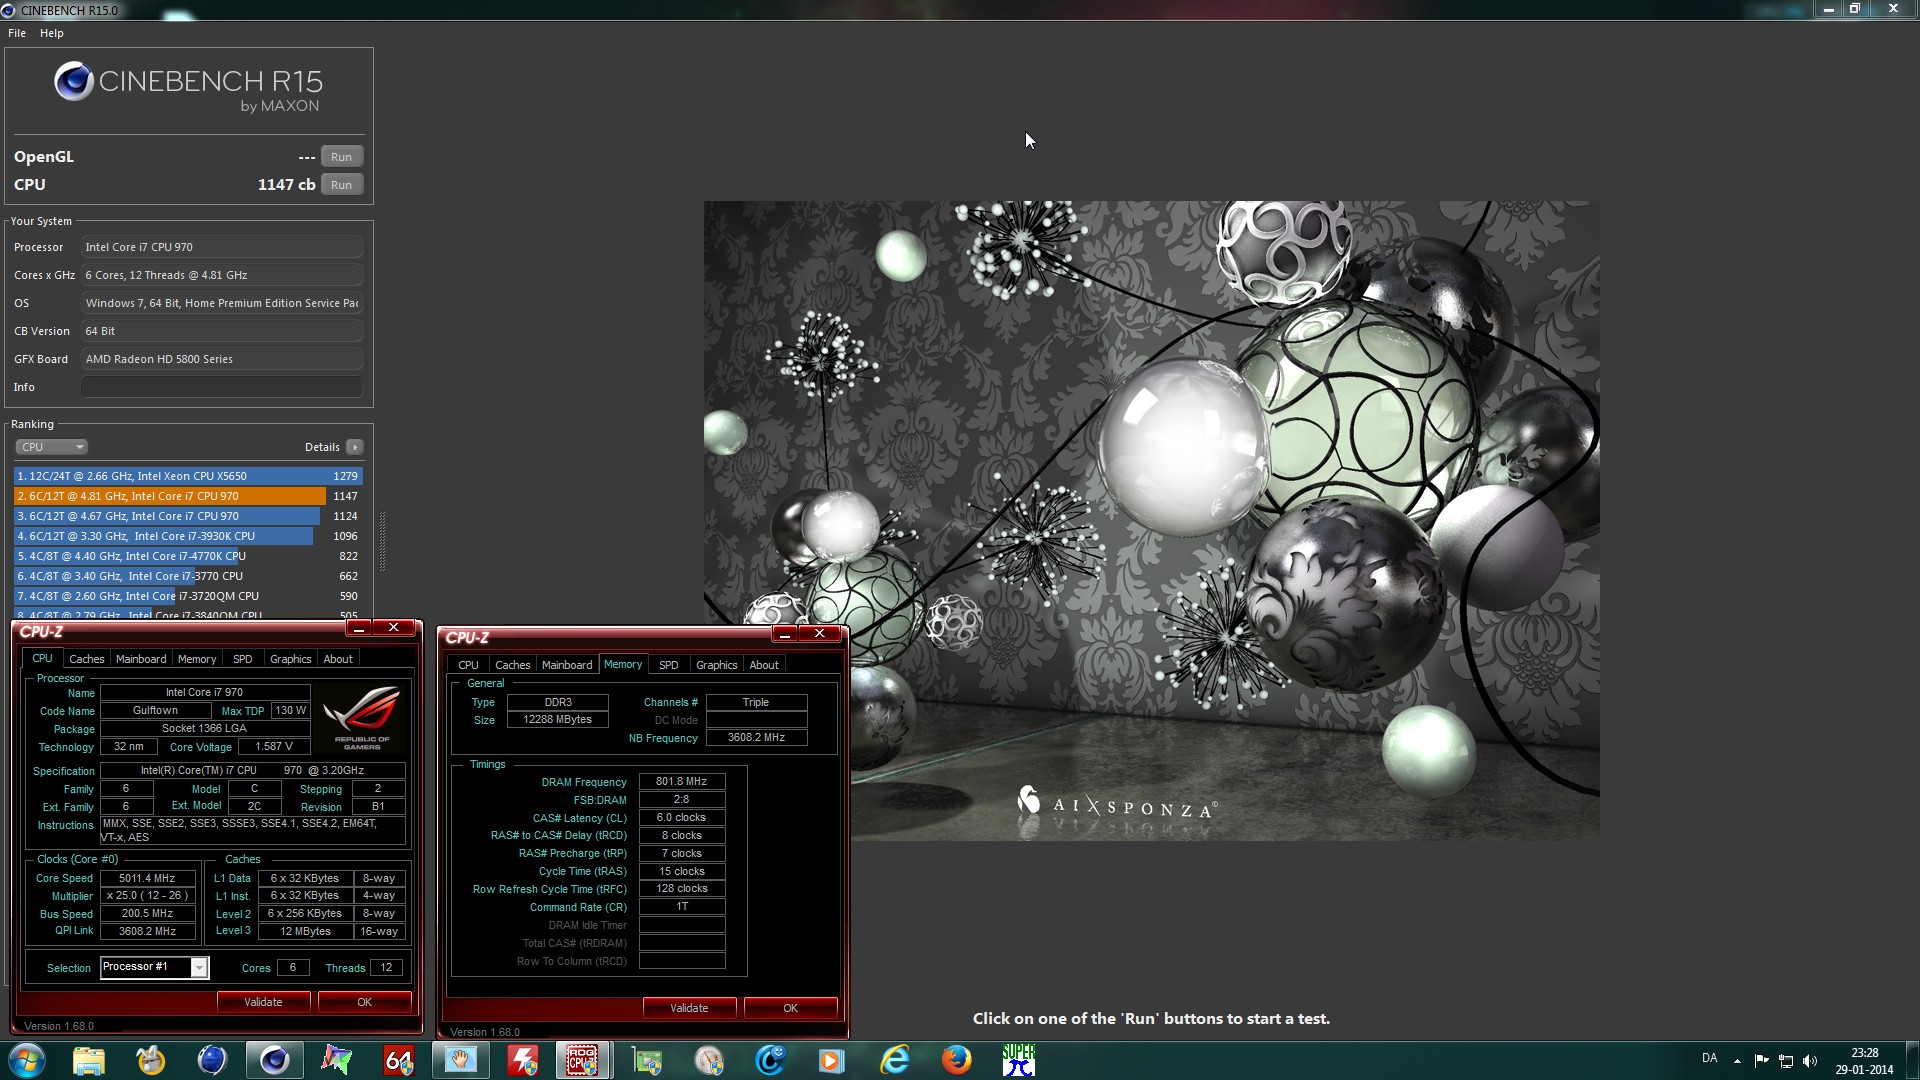Screen dimensions: 1920x1080
Task: Open Mainboard tab in left CPU-Z
Action: [x=141, y=659]
